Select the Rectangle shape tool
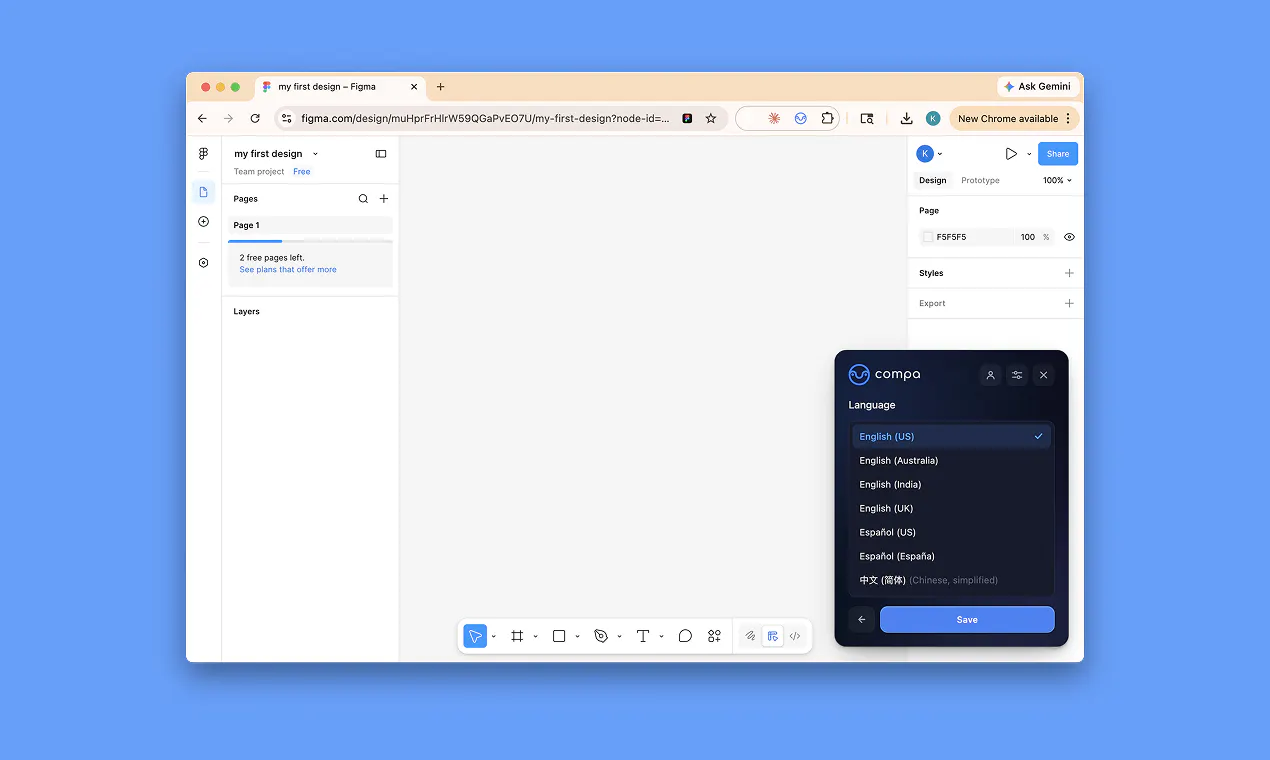This screenshot has width=1270, height=760. pos(559,636)
